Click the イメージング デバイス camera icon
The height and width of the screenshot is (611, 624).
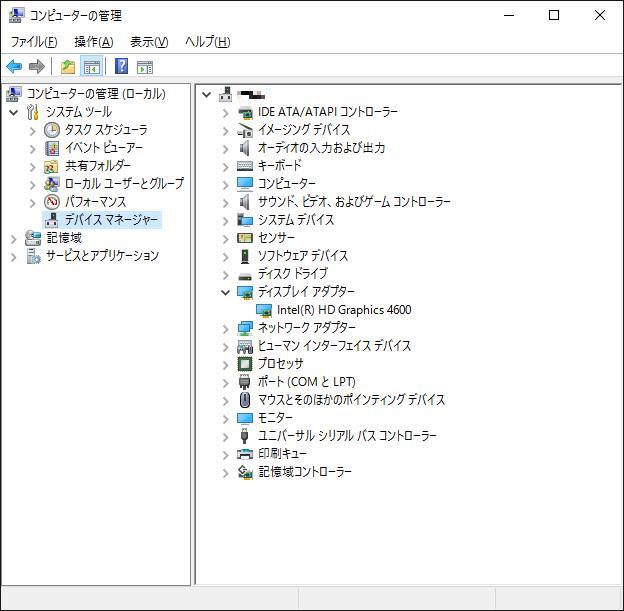click(x=245, y=130)
